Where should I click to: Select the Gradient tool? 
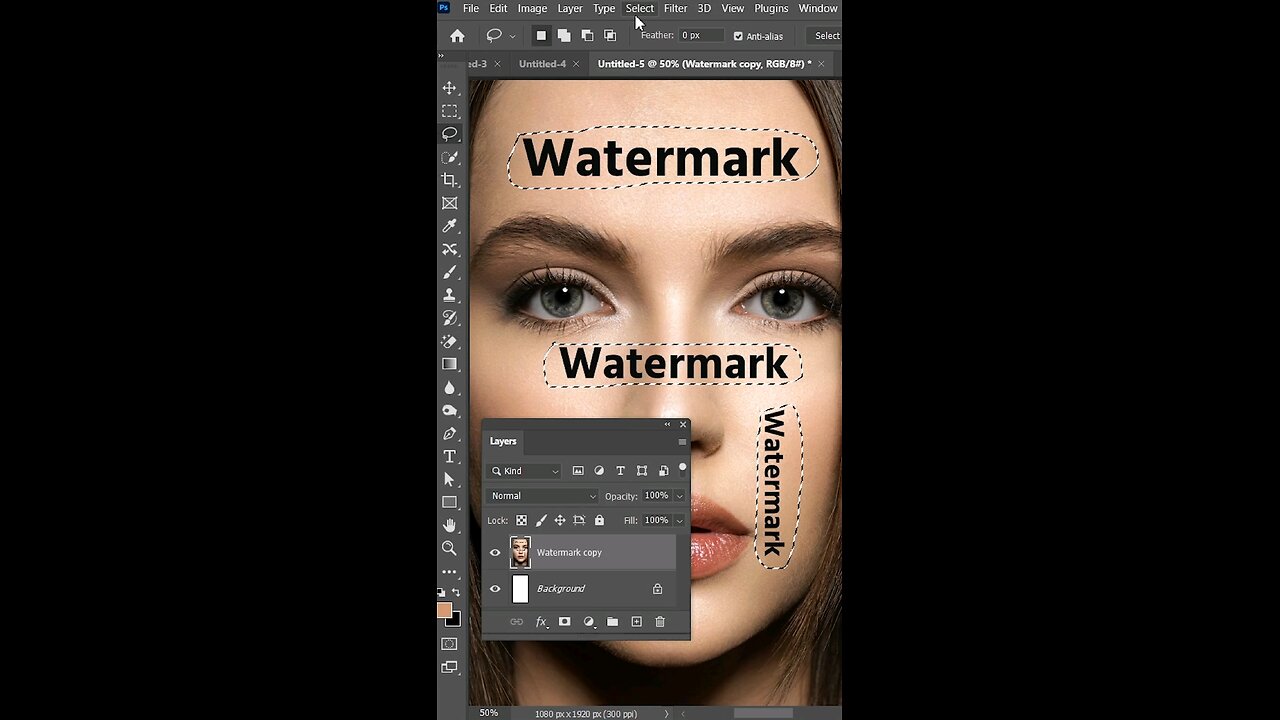tap(450, 364)
